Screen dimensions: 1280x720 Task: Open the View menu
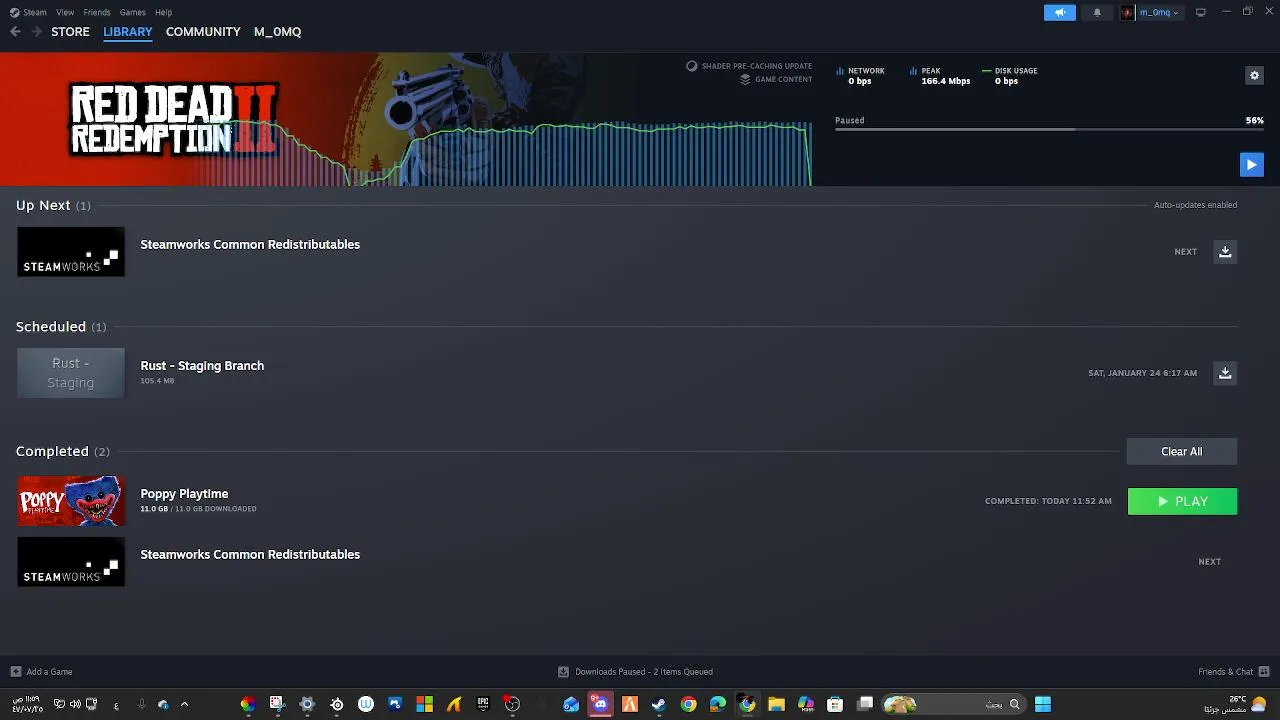tap(65, 12)
